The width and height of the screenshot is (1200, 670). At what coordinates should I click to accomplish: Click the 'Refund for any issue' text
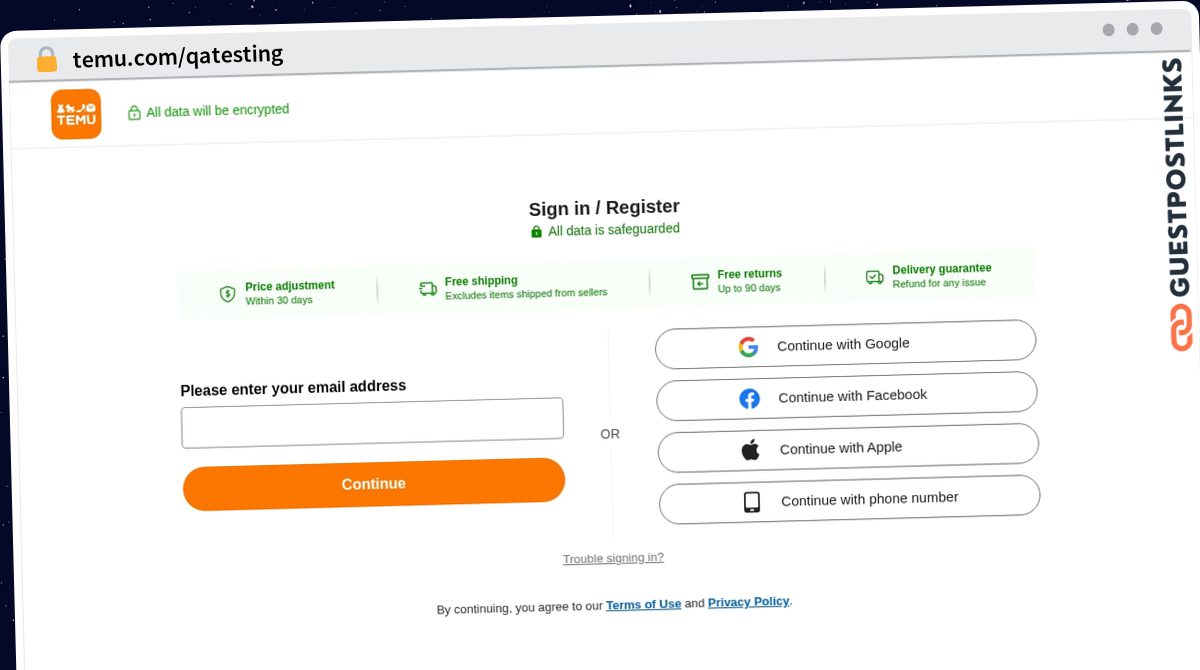(x=939, y=283)
